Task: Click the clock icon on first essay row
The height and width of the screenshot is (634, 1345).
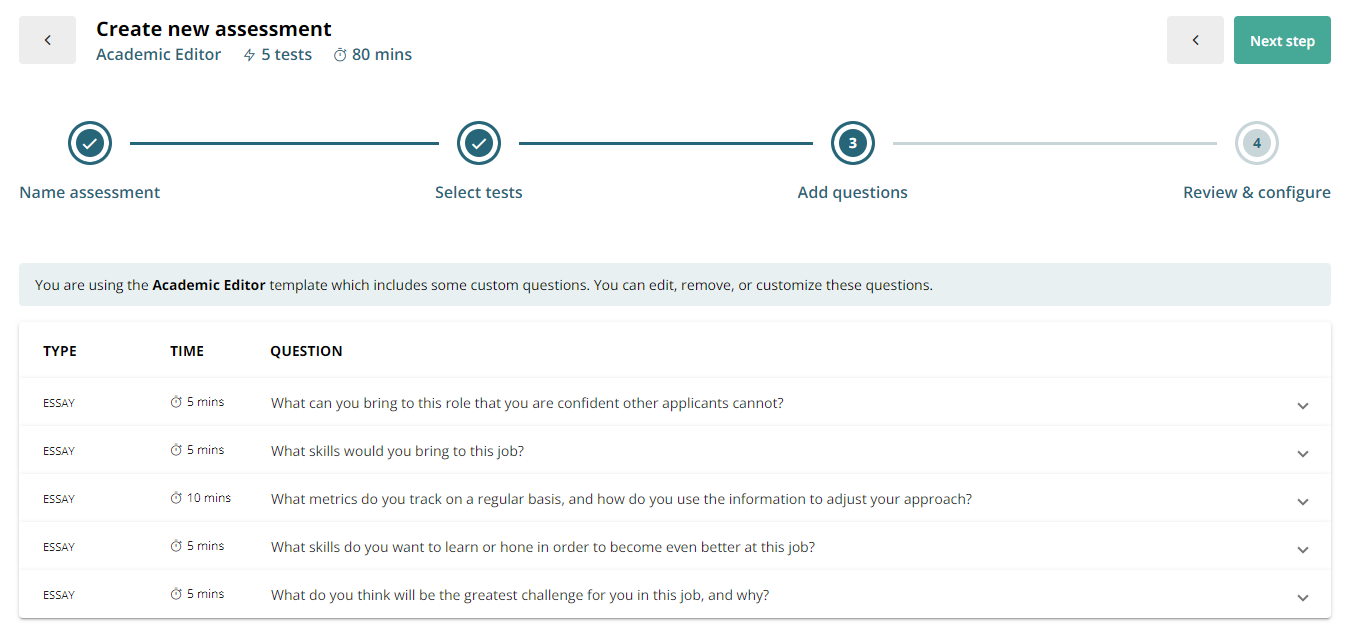Action: pos(177,402)
